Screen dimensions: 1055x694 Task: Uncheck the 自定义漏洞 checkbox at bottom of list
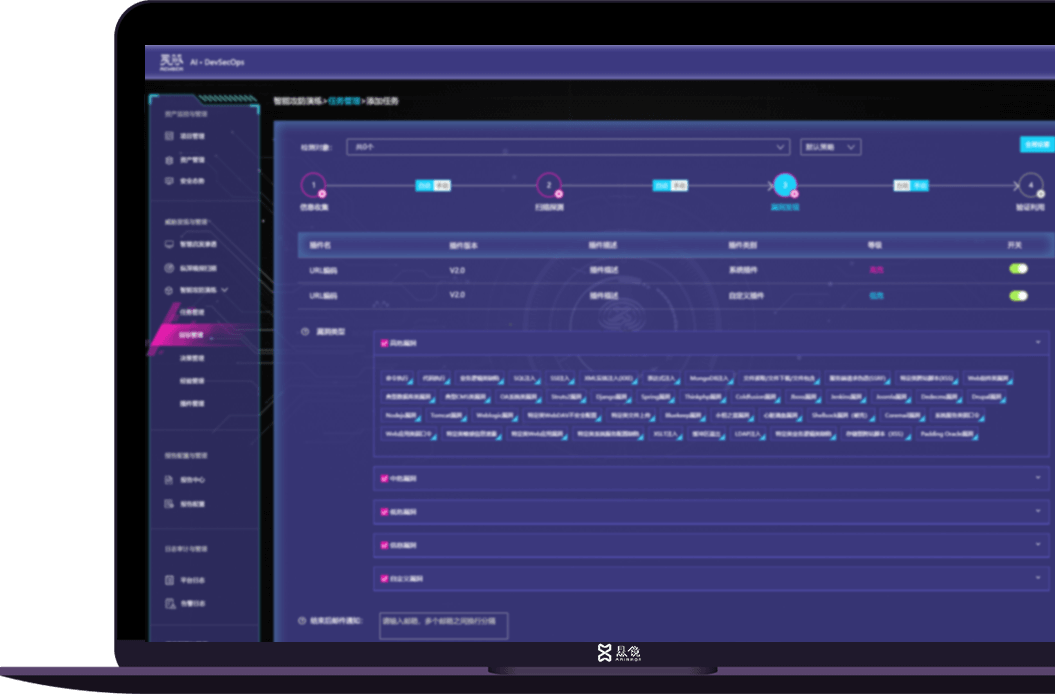[x=384, y=578]
